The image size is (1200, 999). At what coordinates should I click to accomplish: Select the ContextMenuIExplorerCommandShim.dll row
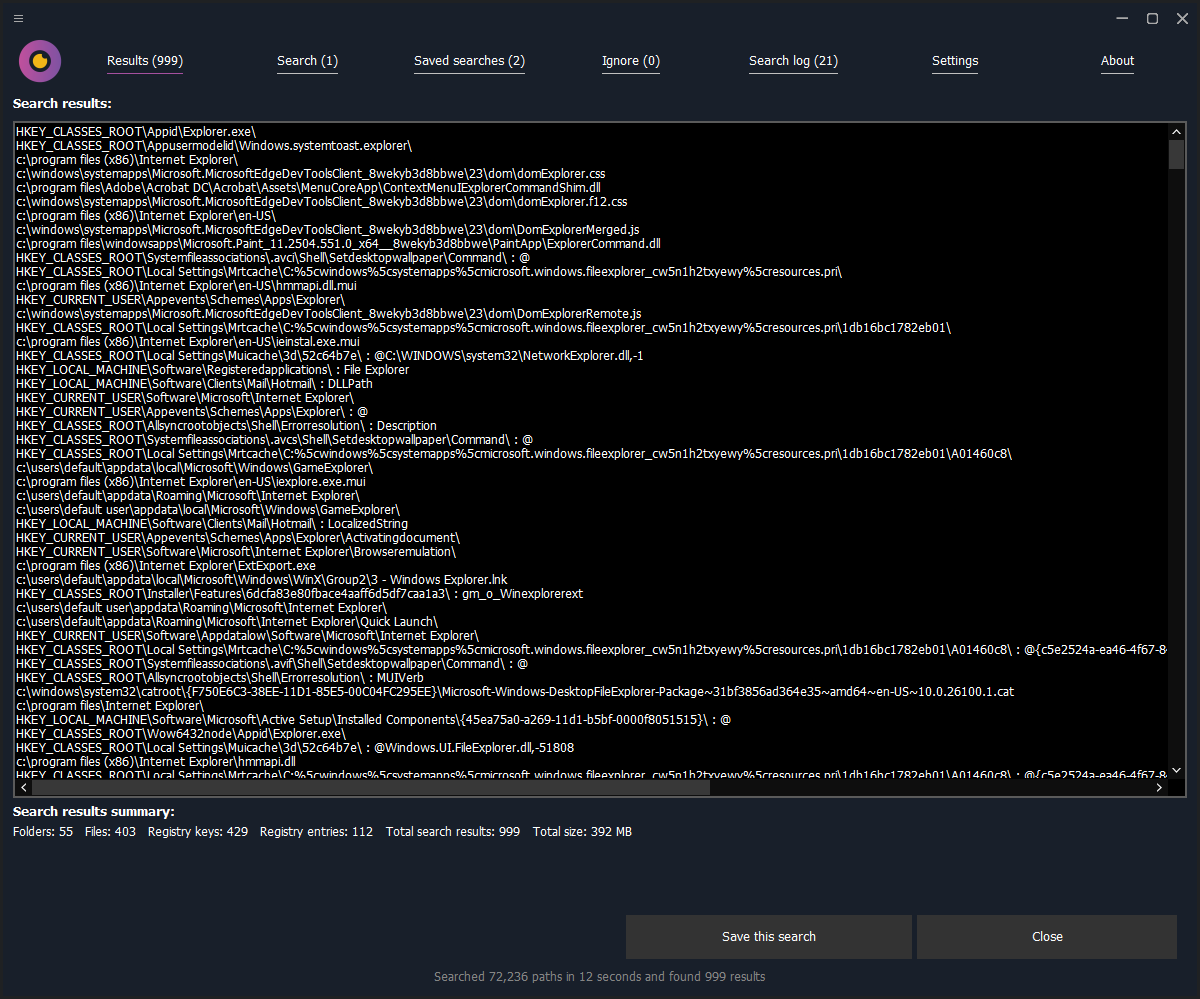(x=591, y=188)
